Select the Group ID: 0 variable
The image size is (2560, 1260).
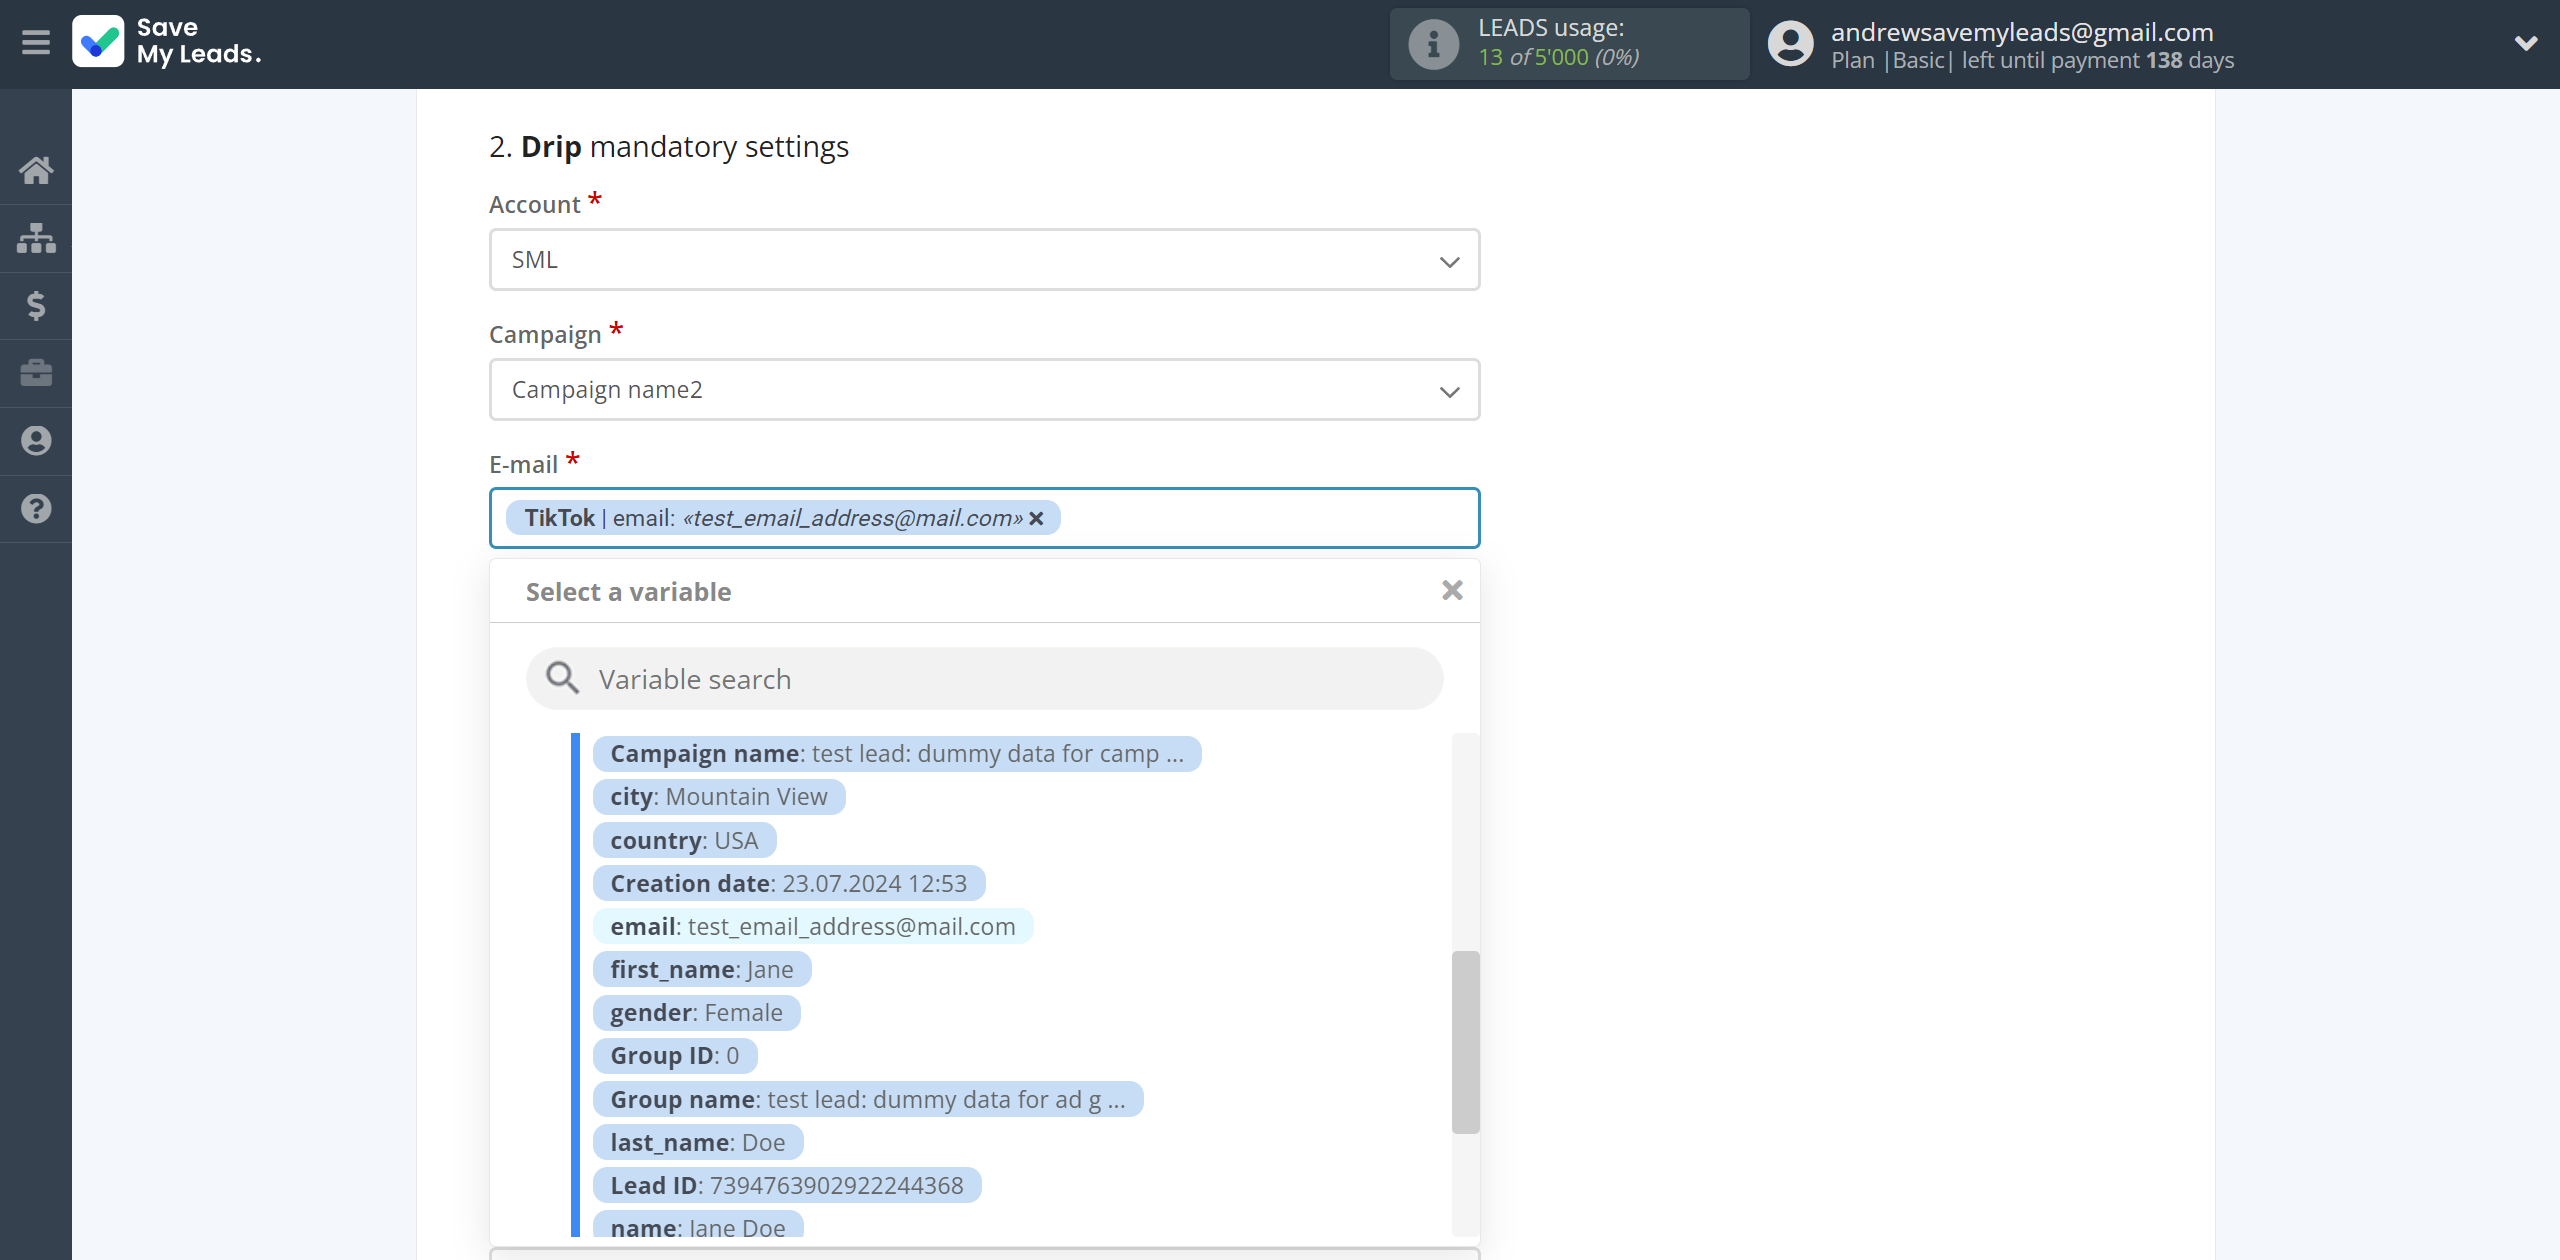point(675,1056)
